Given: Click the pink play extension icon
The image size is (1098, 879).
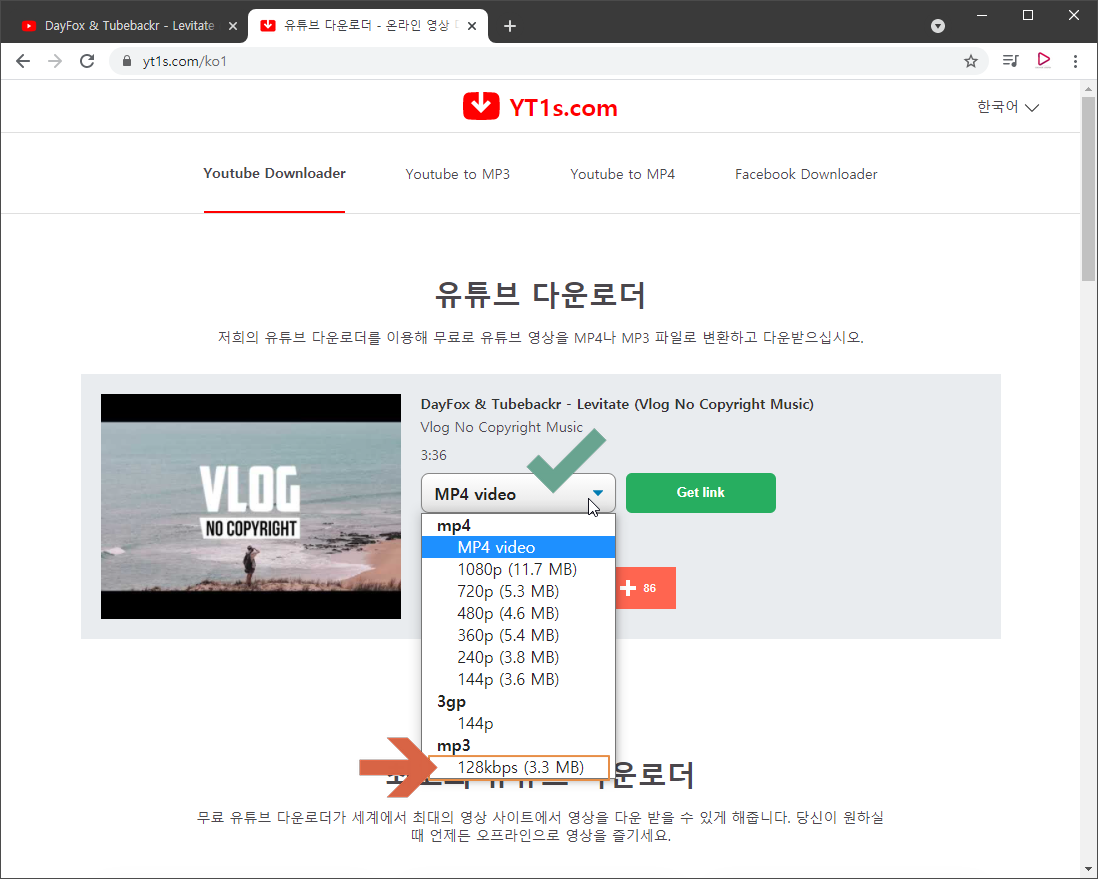Looking at the screenshot, I should click(1043, 61).
